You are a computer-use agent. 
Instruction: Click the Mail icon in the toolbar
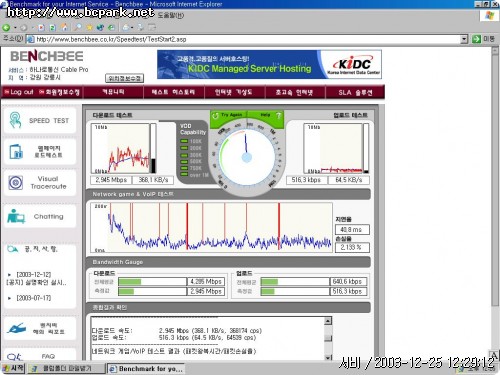(126, 28)
